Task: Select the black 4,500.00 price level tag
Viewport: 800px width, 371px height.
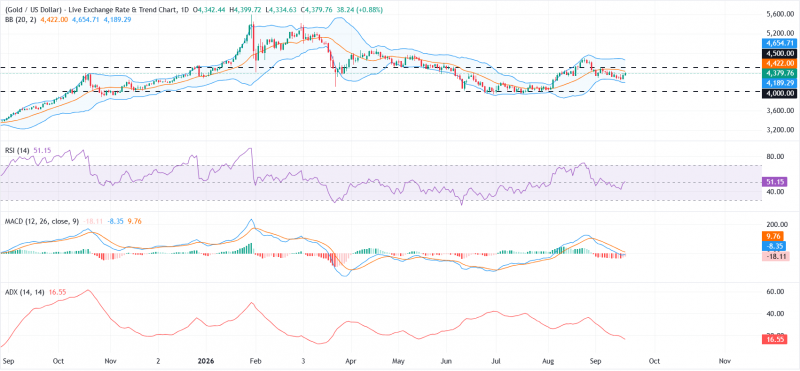Action: pos(779,54)
